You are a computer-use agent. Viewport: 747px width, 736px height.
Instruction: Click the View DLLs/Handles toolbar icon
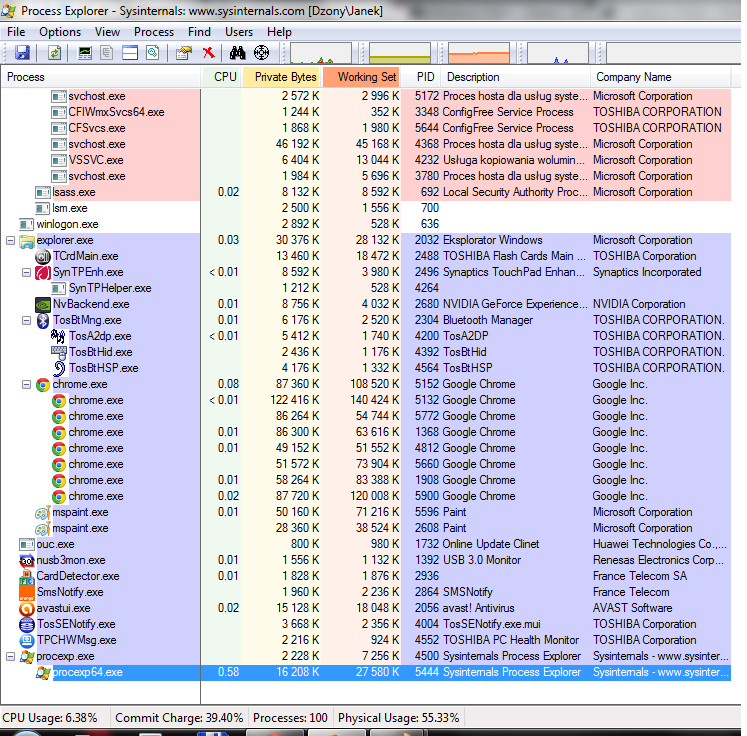click(x=153, y=52)
